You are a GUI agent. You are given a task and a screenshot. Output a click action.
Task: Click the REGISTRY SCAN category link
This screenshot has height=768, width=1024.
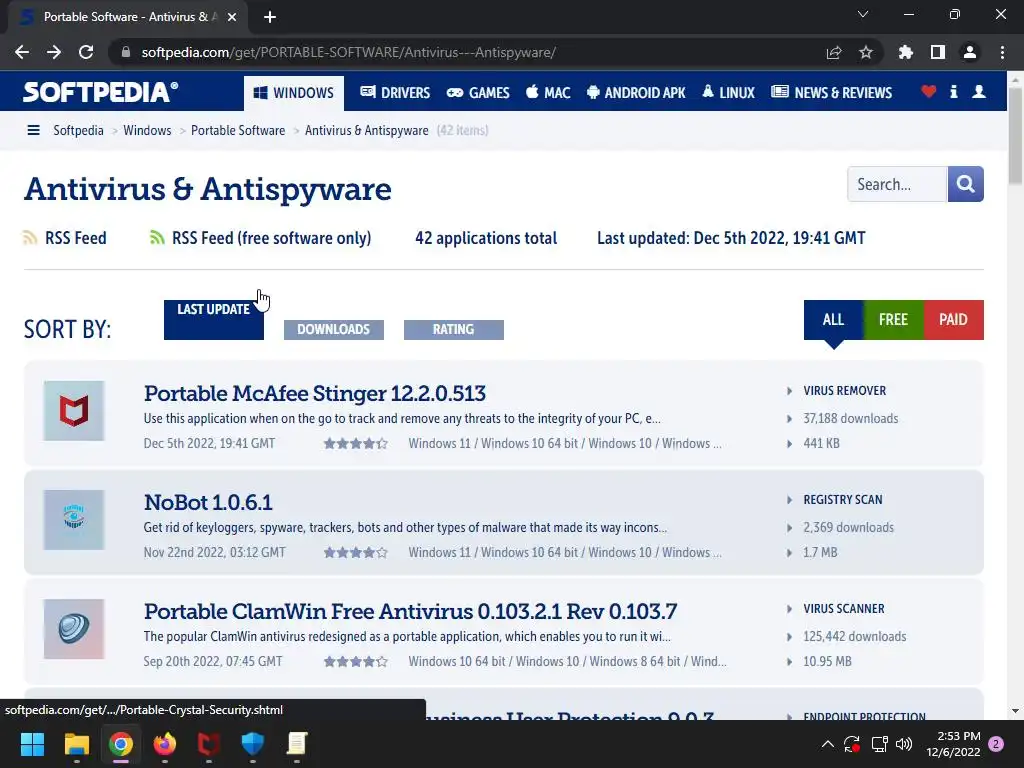[842, 500]
